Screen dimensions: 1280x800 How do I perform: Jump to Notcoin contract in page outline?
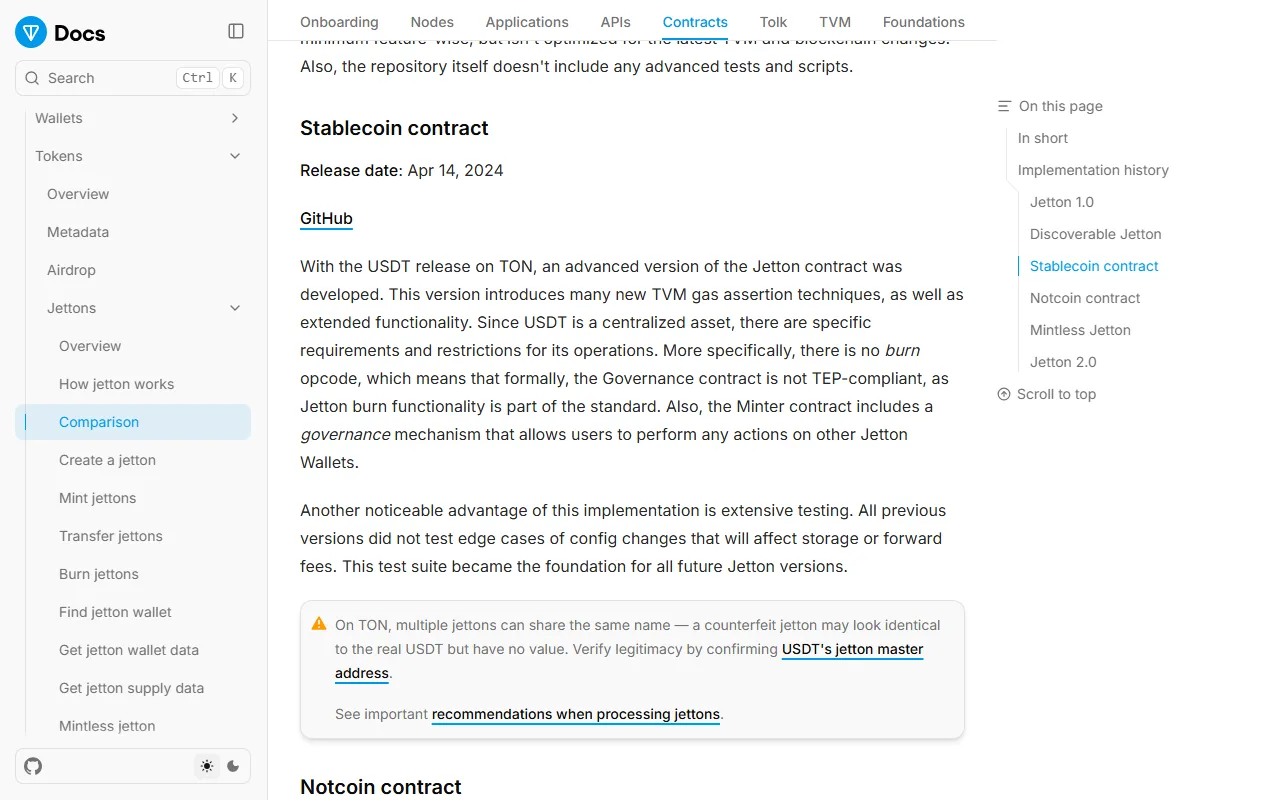coord(1085,298)
